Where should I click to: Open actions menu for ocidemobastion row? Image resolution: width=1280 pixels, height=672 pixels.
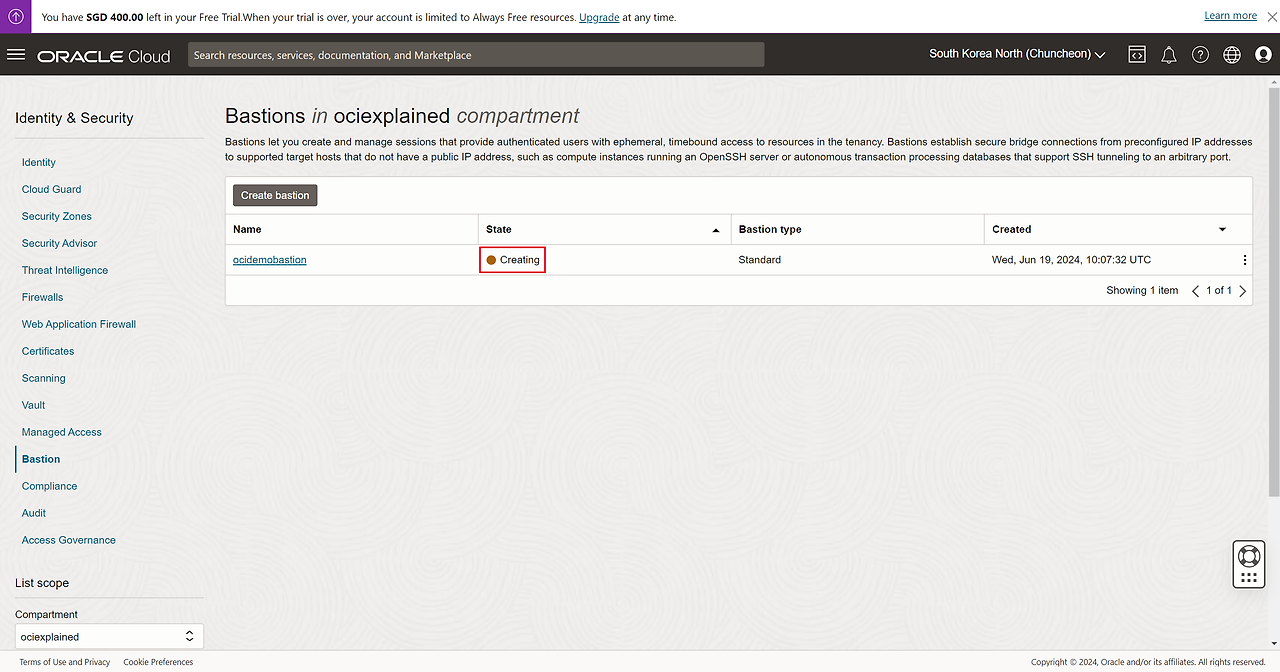(x=1244, y=260)
